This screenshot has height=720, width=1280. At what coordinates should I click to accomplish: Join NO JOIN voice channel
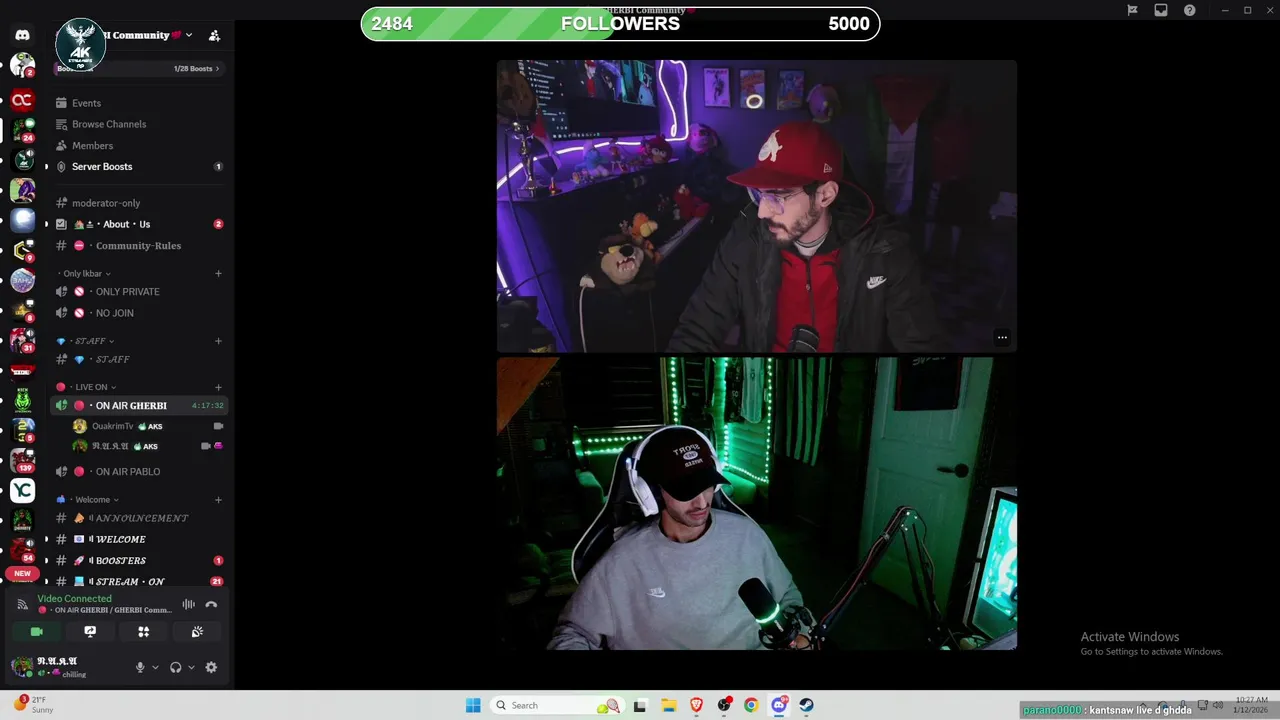click(x=139, y=313)
